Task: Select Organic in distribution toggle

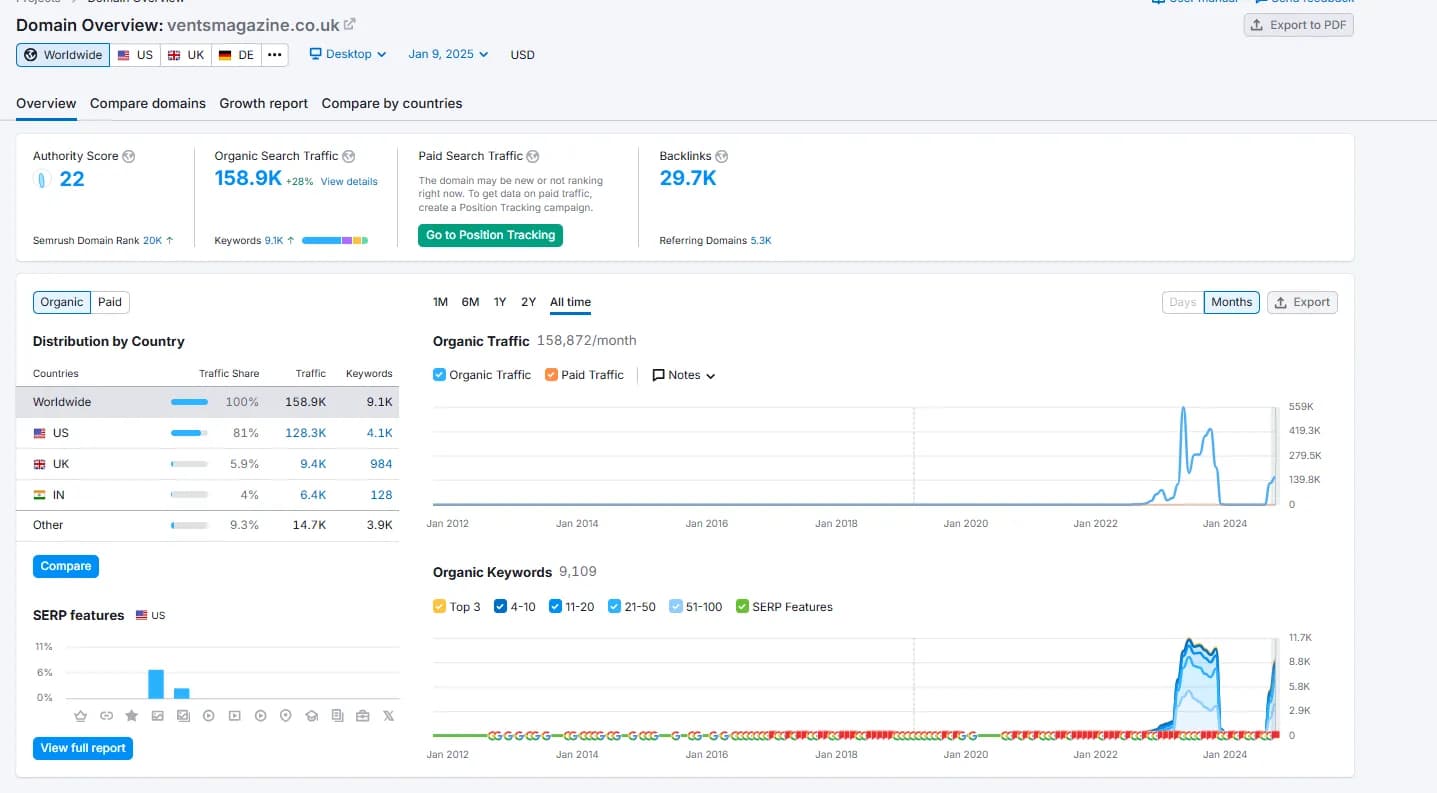Action: pos(62,302)
